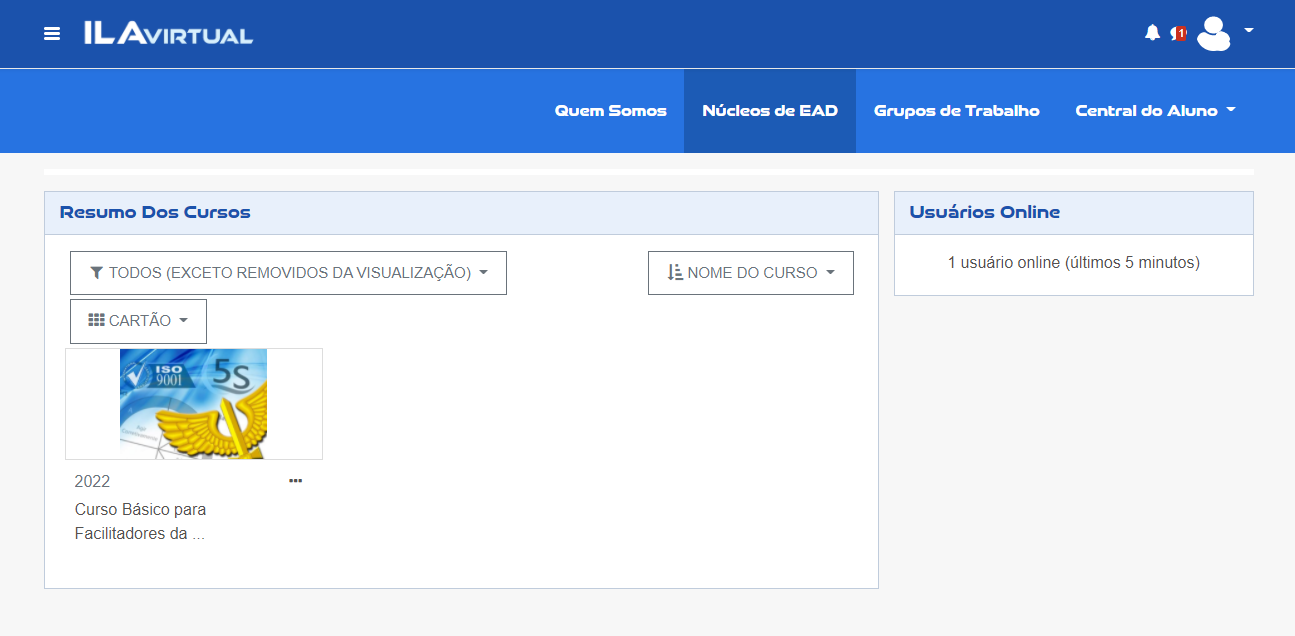Go to Quem Somos

(610, 111)
